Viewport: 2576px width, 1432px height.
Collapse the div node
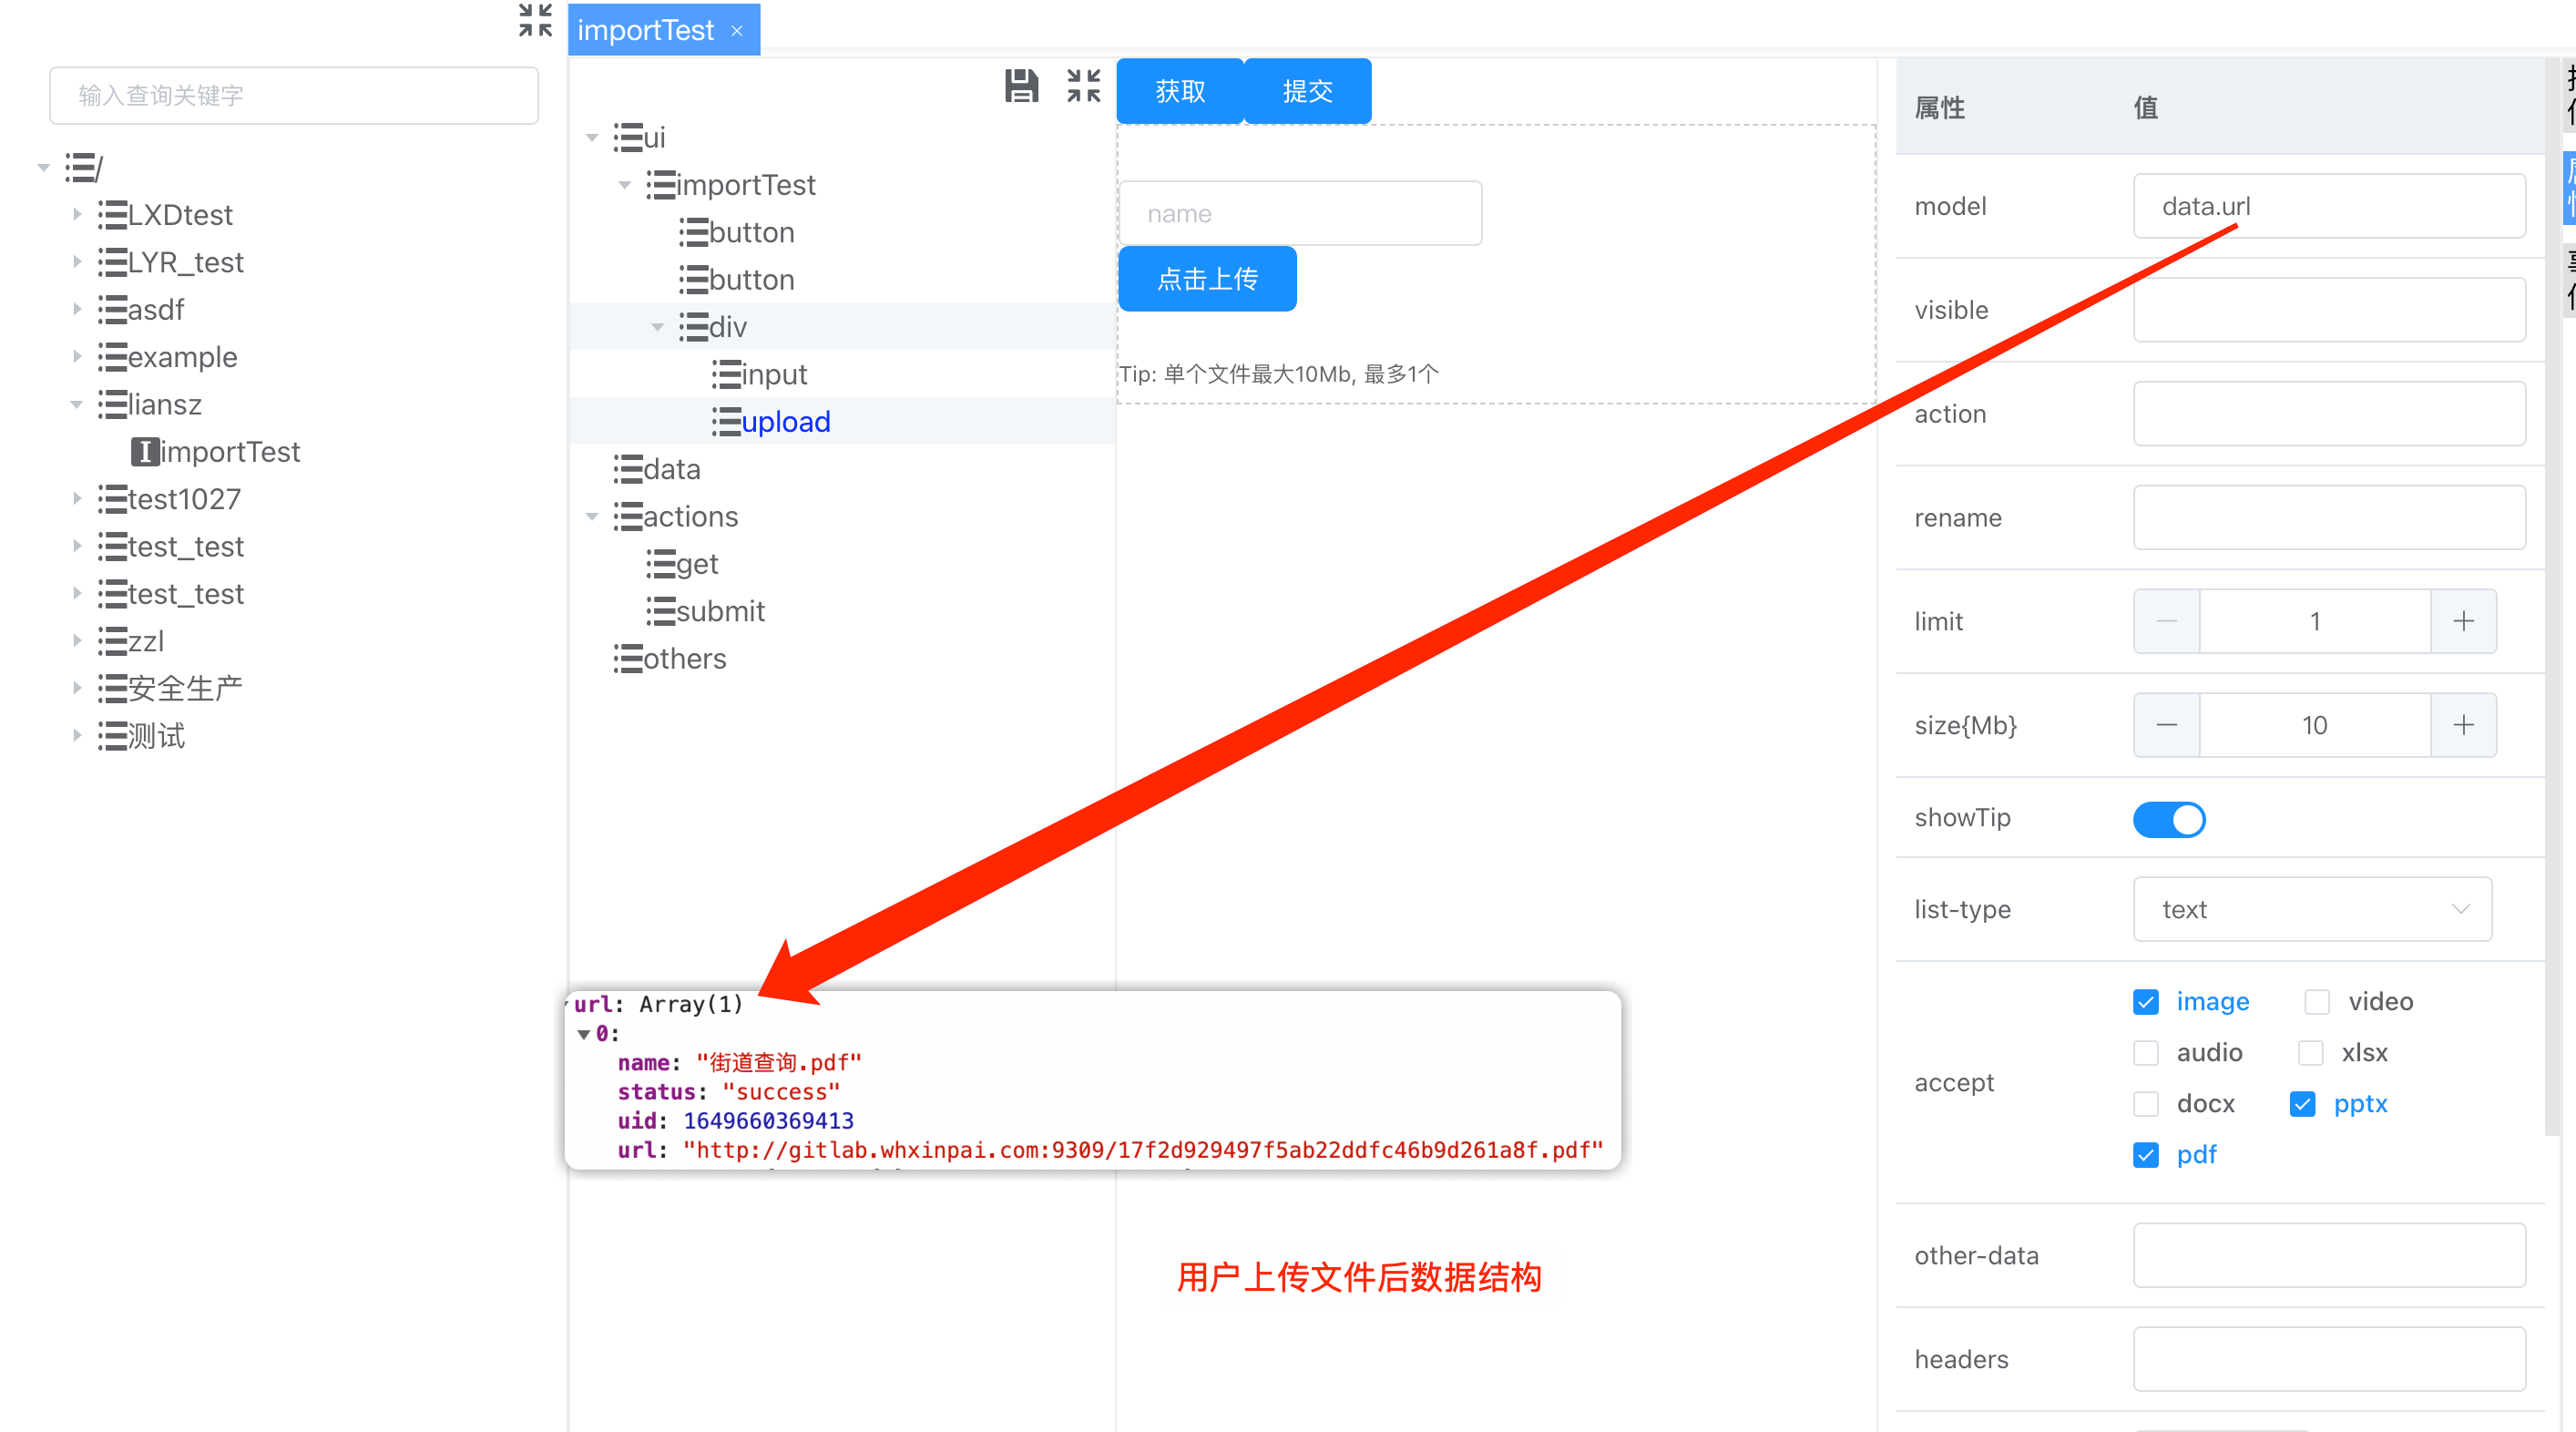[x=658, y=327]
